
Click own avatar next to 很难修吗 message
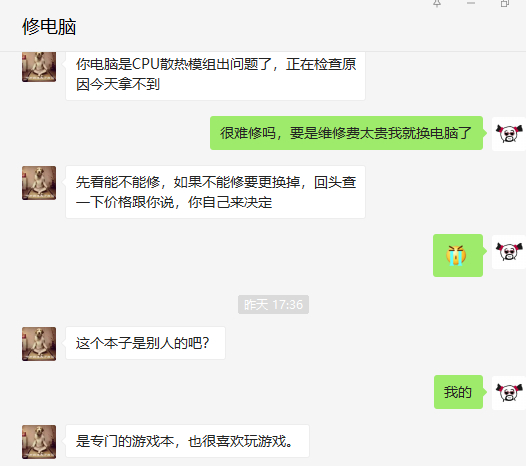coord(509,134)
